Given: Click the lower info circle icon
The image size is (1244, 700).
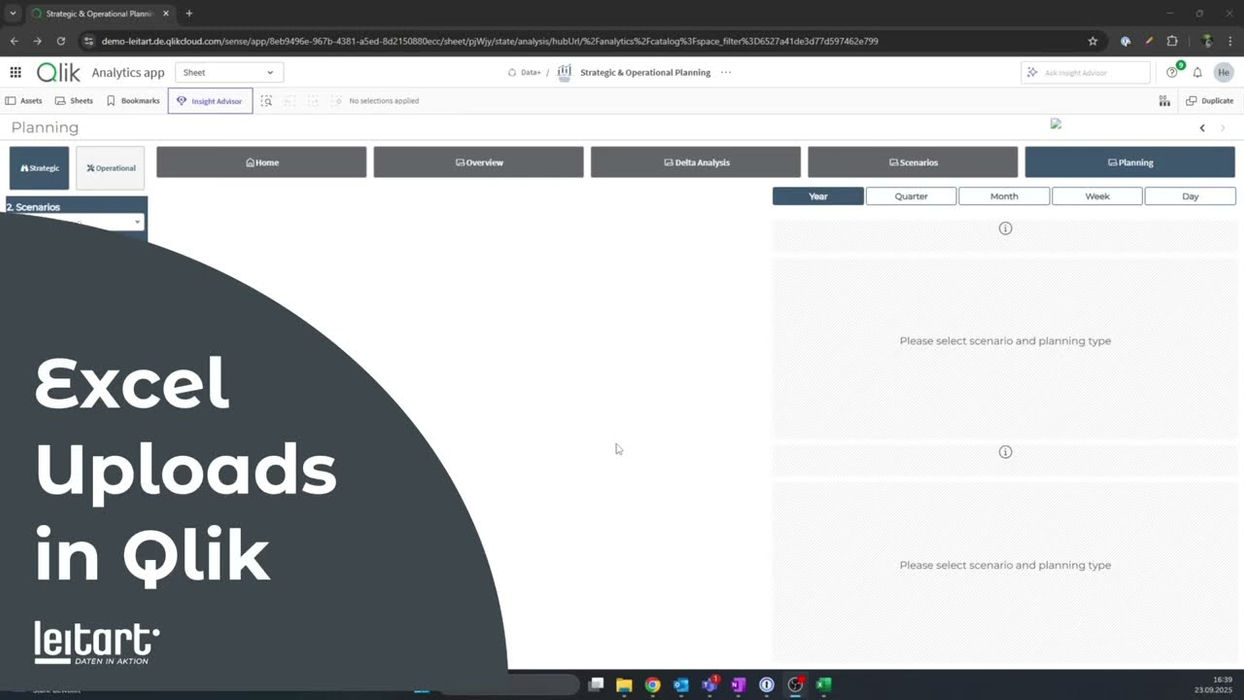Looking at the screenshot, I should click(1005, 452).
